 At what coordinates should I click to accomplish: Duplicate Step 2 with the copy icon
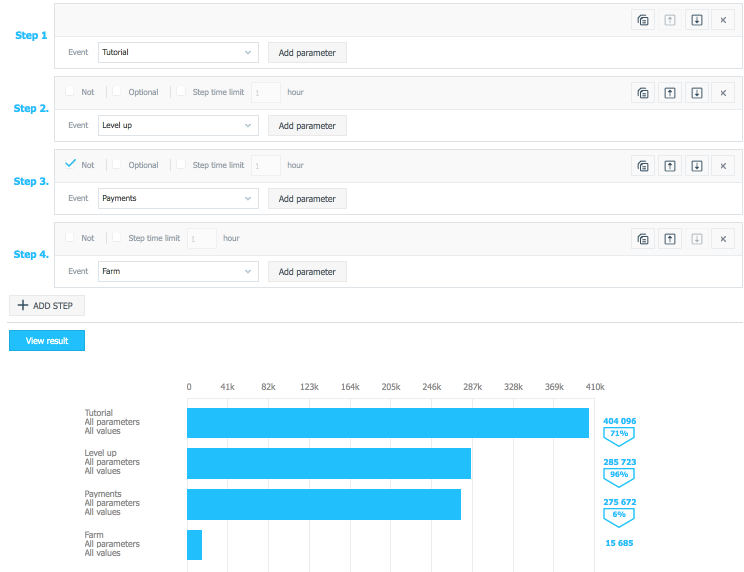point(643,93)
